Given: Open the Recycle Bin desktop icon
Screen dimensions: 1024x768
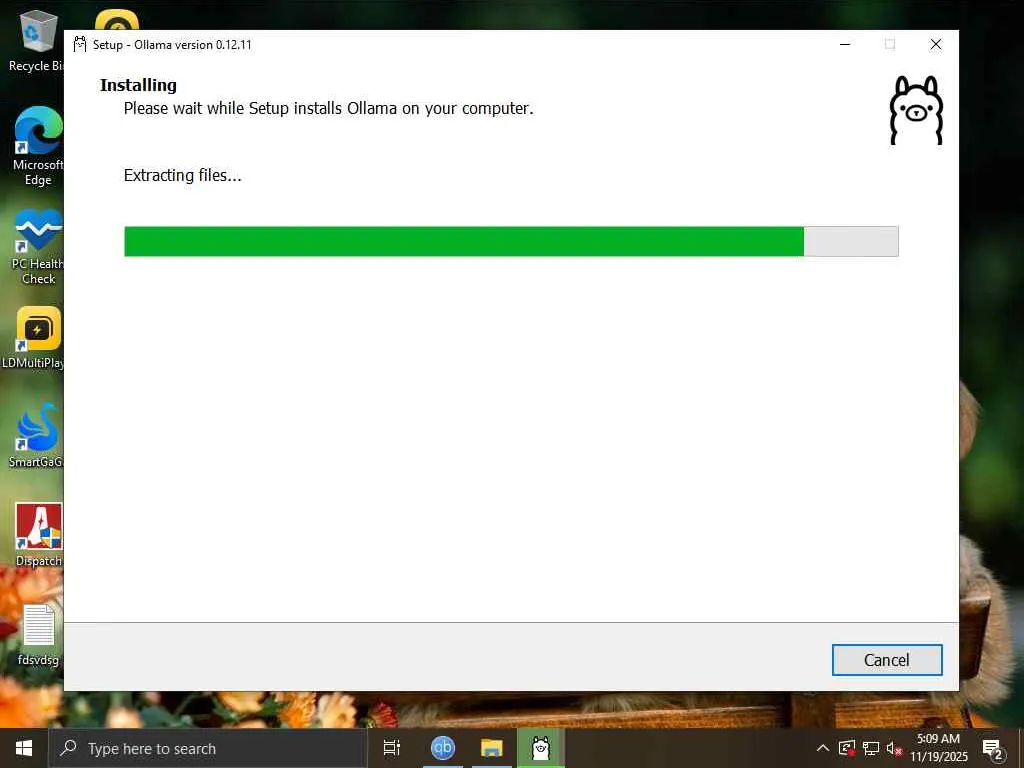Looking at the screenshot, I should [x=36, y=40].
